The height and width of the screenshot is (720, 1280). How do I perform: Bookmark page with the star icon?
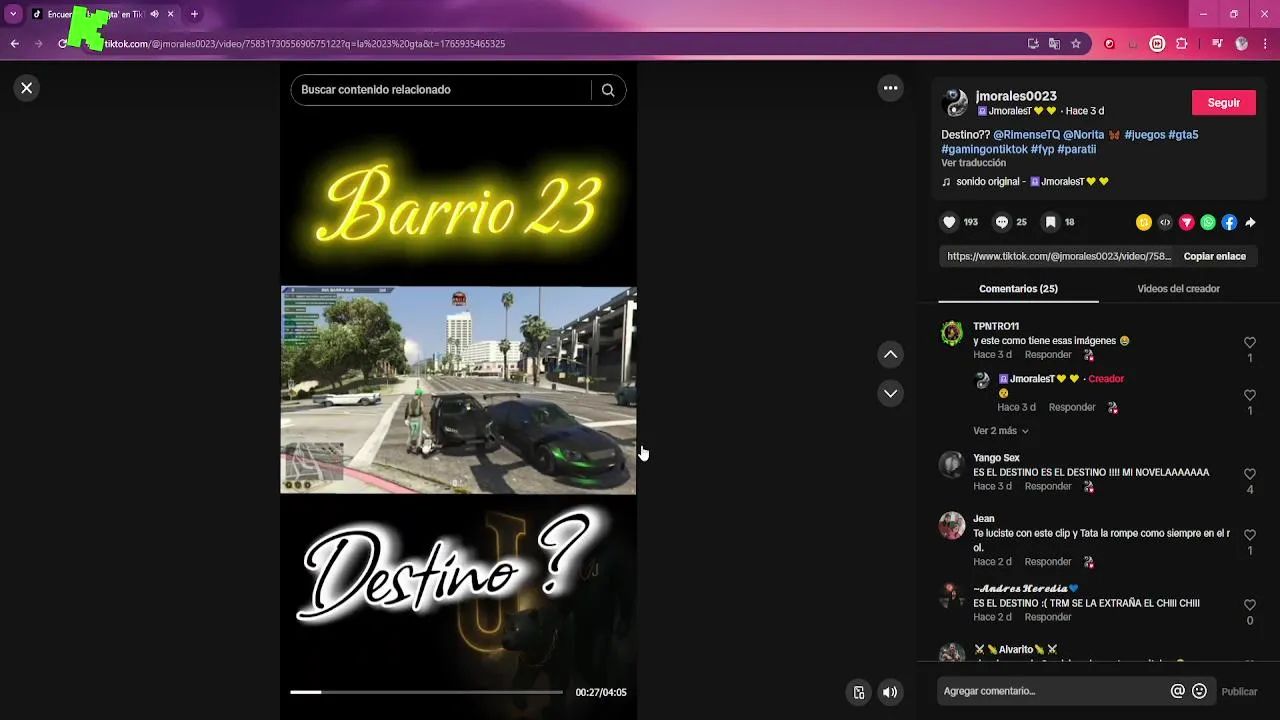1076,44
